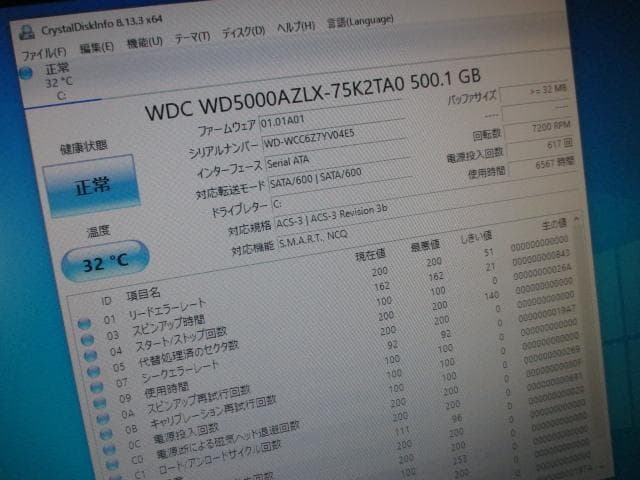Open the テーマ(T) menu

pyautogui.click(x=192, y=38)
